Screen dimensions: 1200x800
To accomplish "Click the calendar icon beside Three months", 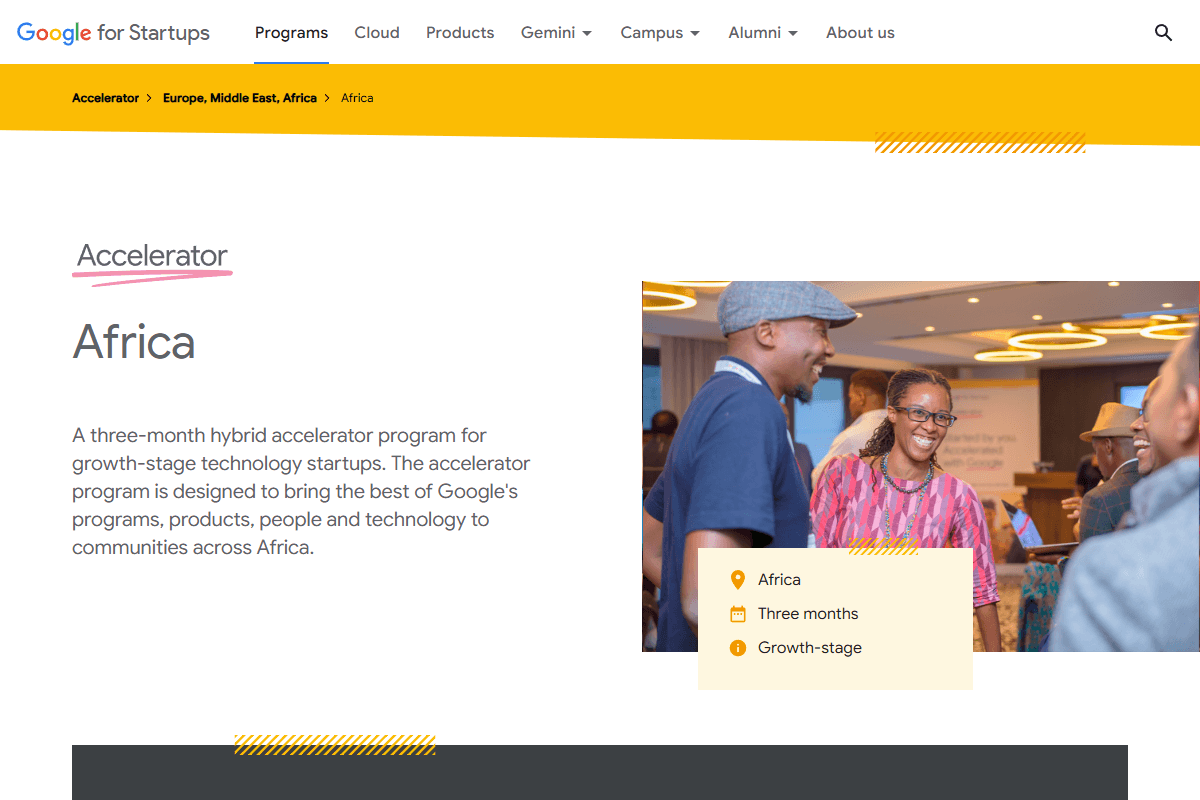I will (738, 614).
